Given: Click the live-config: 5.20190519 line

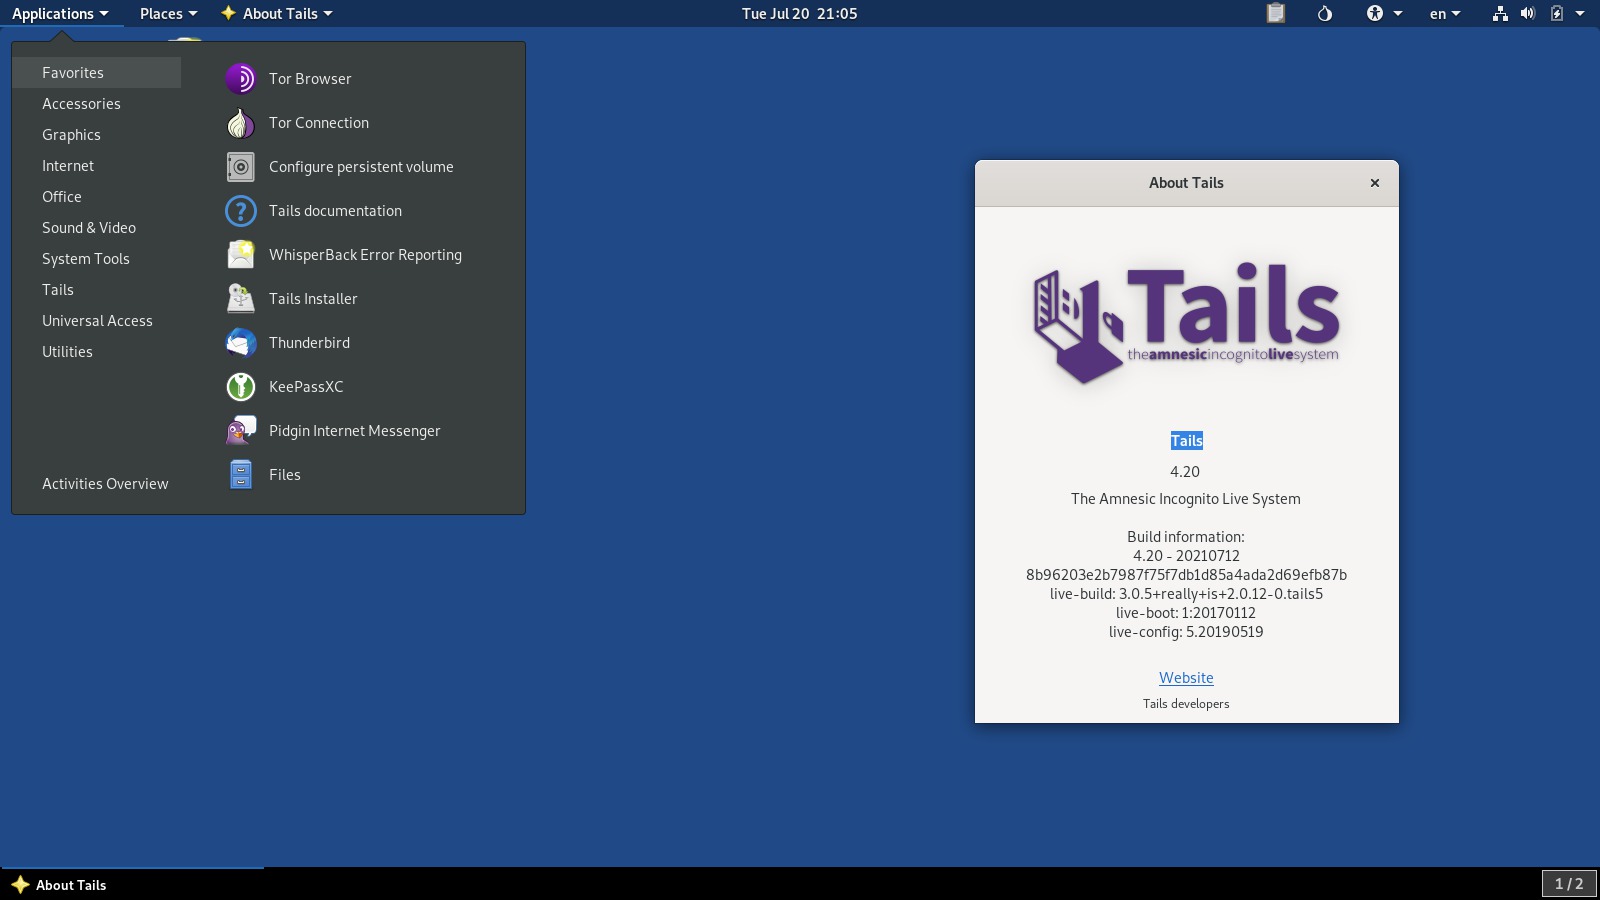Looking at the screenshot, I should [x=1186, y=631].
